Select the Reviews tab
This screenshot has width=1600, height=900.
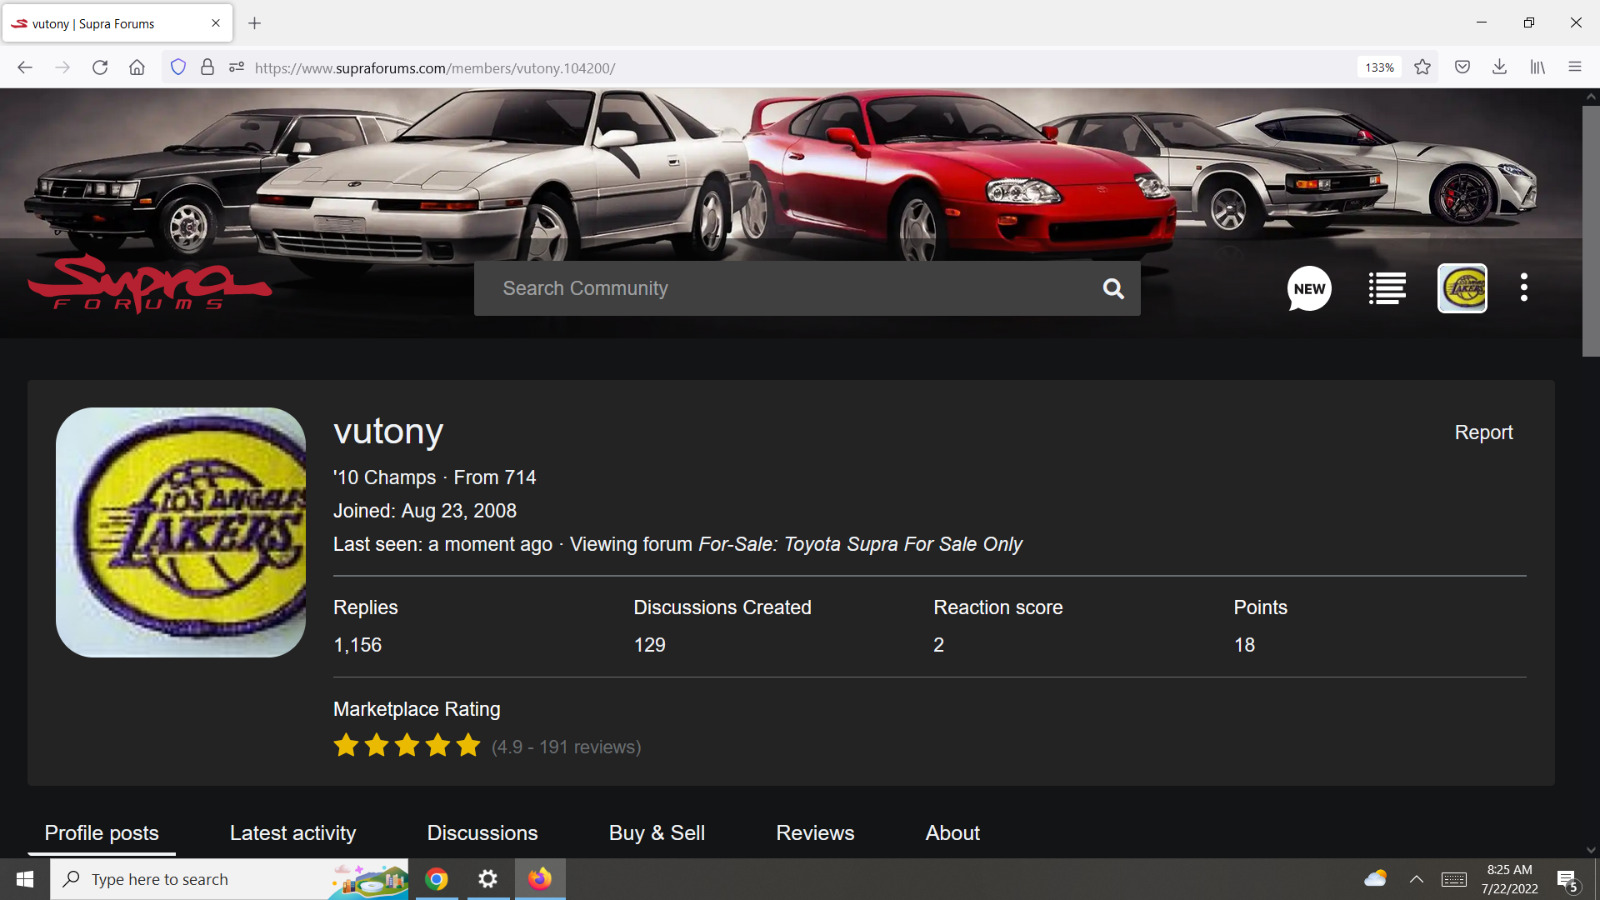tap(815, 833)
